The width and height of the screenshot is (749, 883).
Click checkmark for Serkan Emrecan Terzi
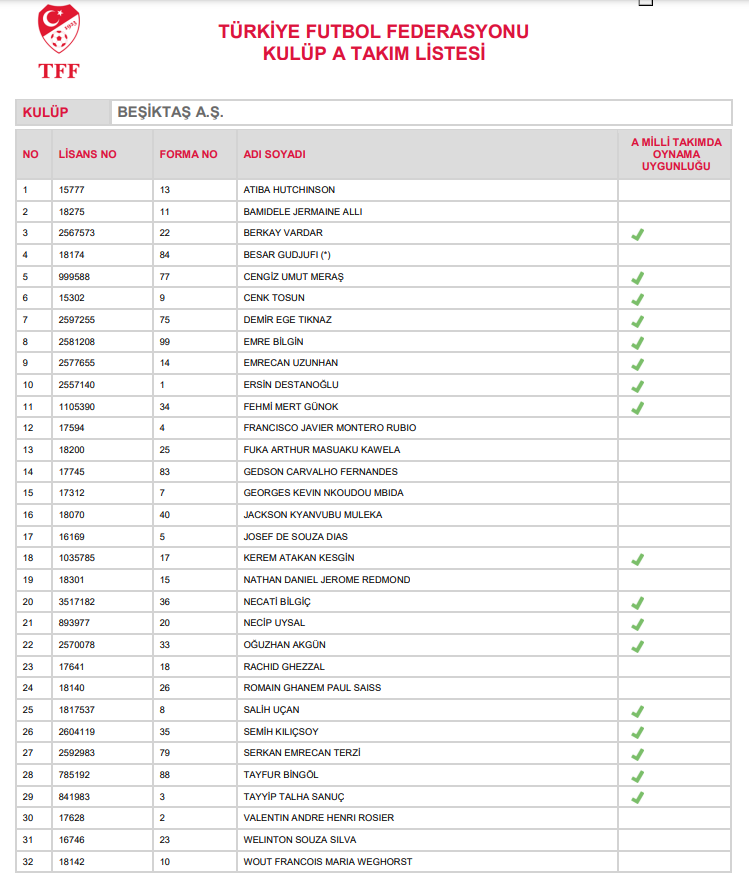click(637, 755)
